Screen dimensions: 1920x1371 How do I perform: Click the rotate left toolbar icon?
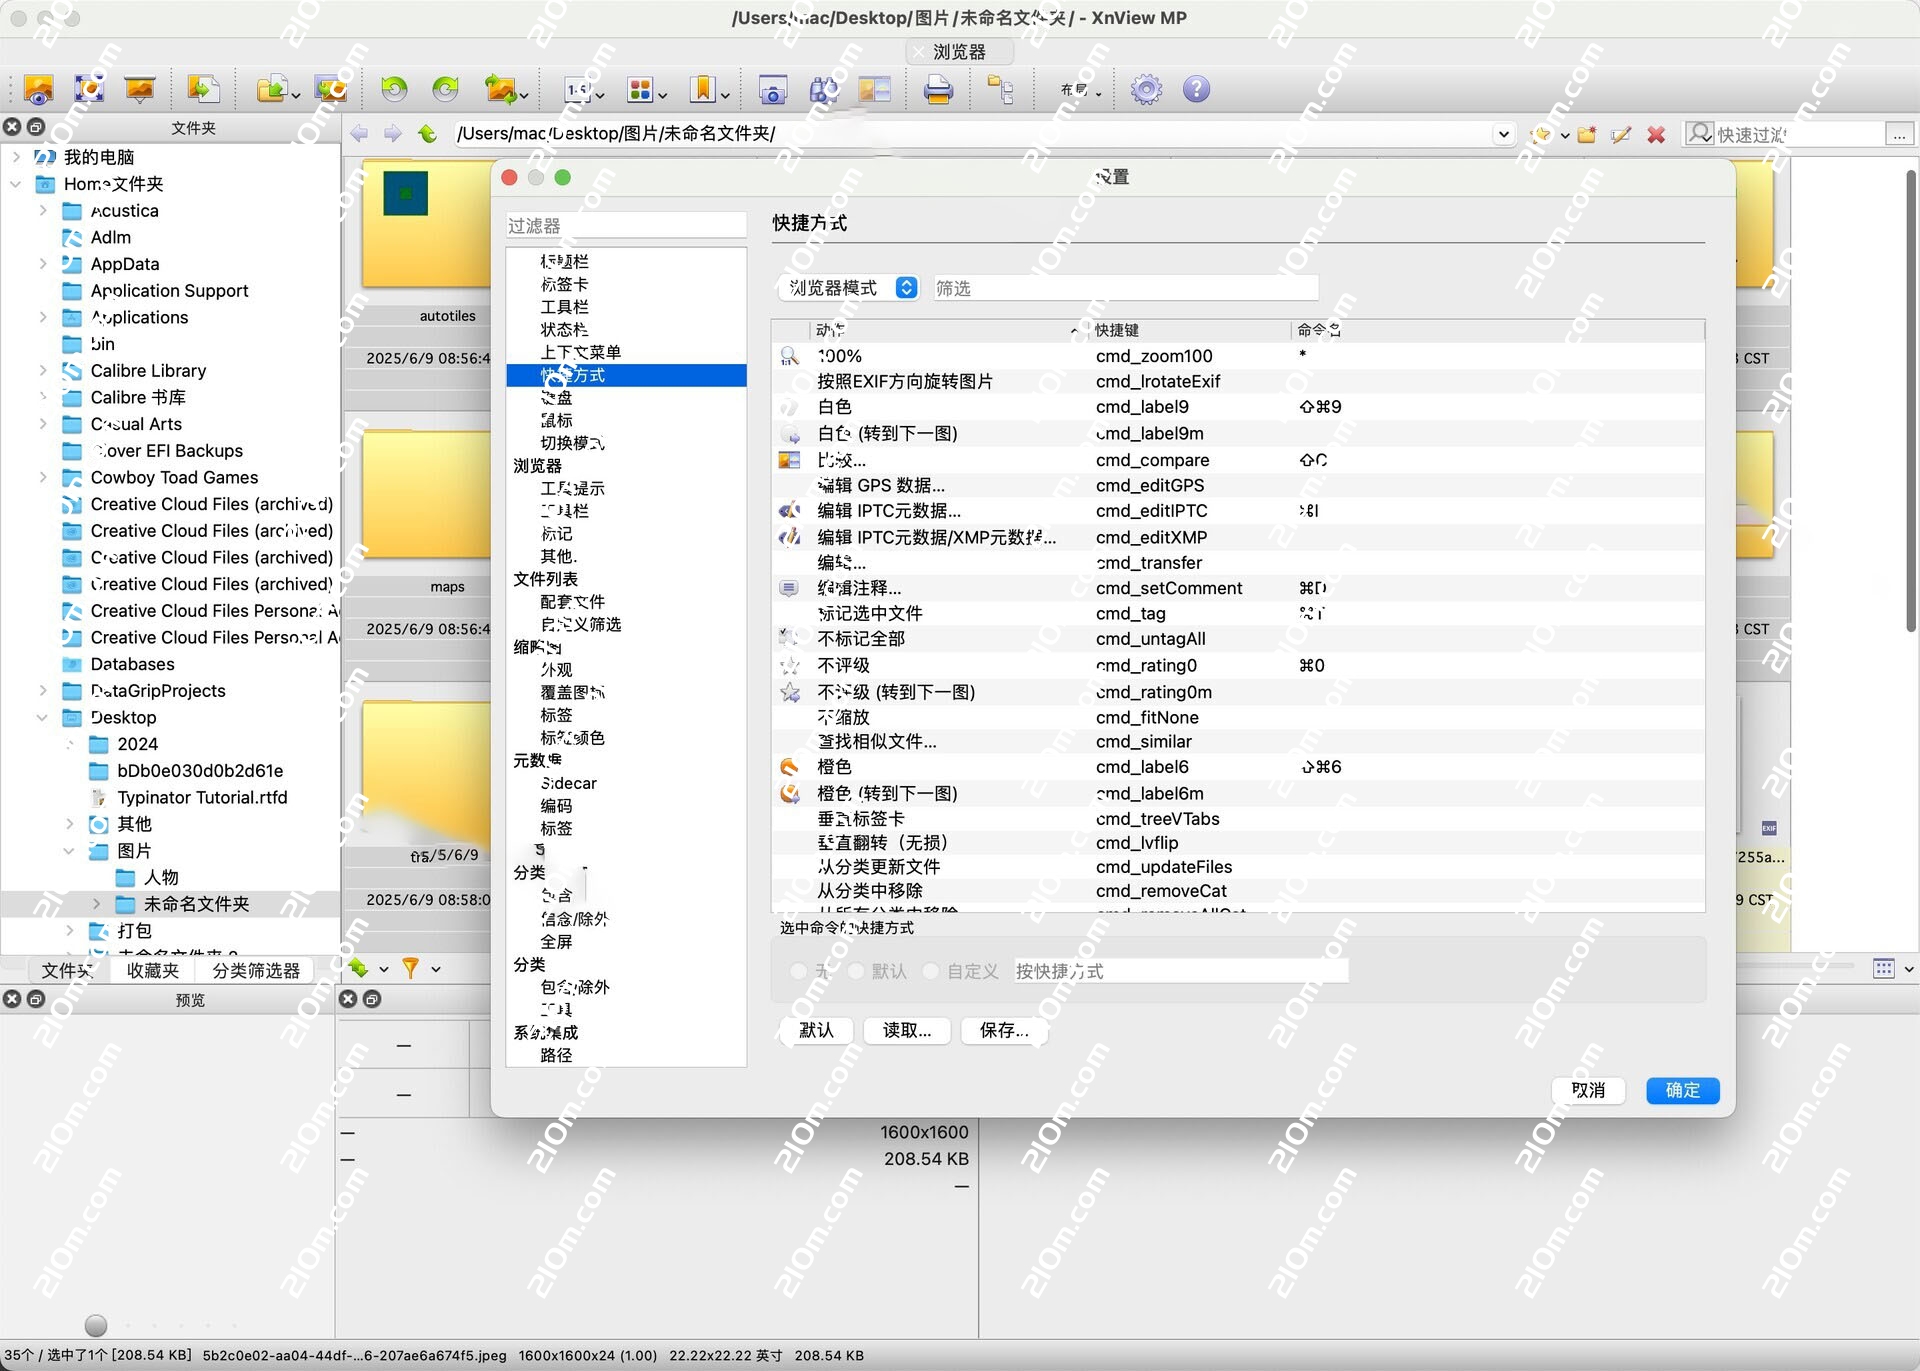coord(394,90)
